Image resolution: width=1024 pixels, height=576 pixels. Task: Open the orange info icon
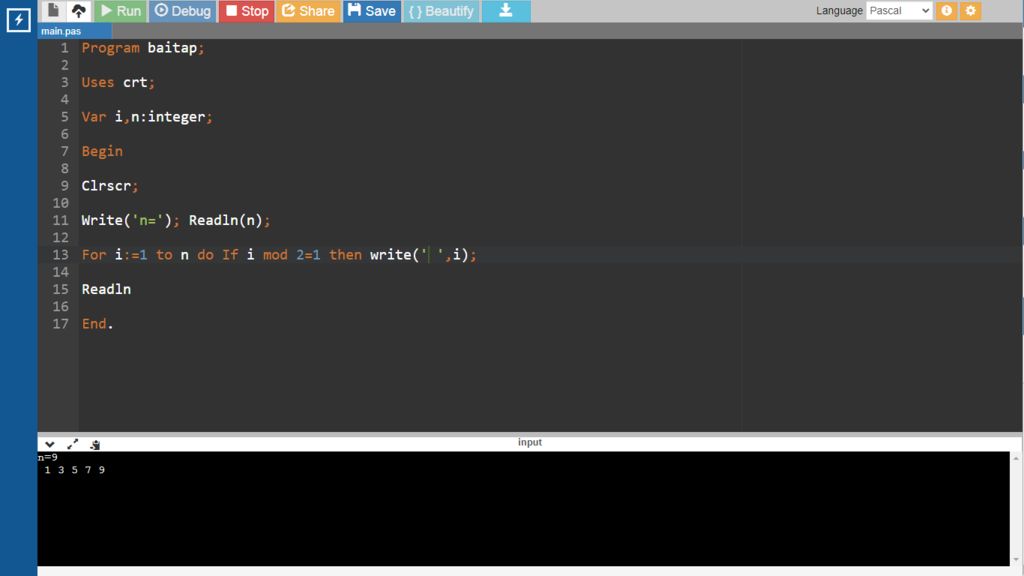click(946, 10)
